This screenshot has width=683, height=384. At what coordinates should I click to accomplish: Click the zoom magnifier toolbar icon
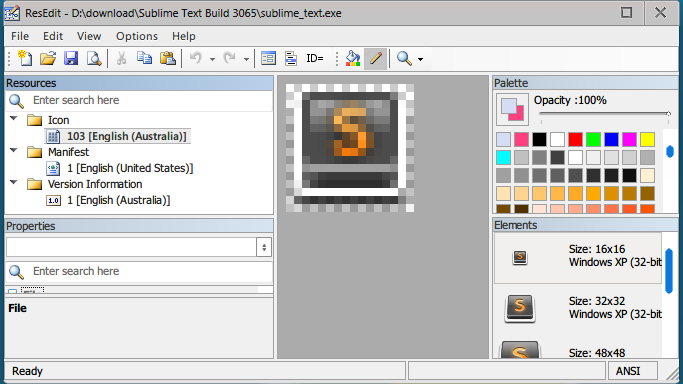click(x=404, y=58)
